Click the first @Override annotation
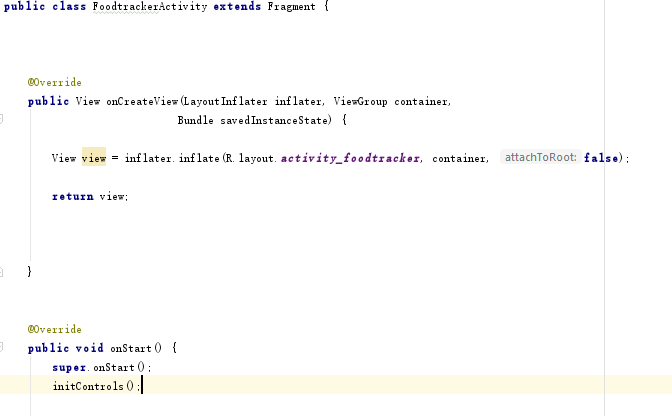This screenshot has width=672, height=416. click(54, 82)
